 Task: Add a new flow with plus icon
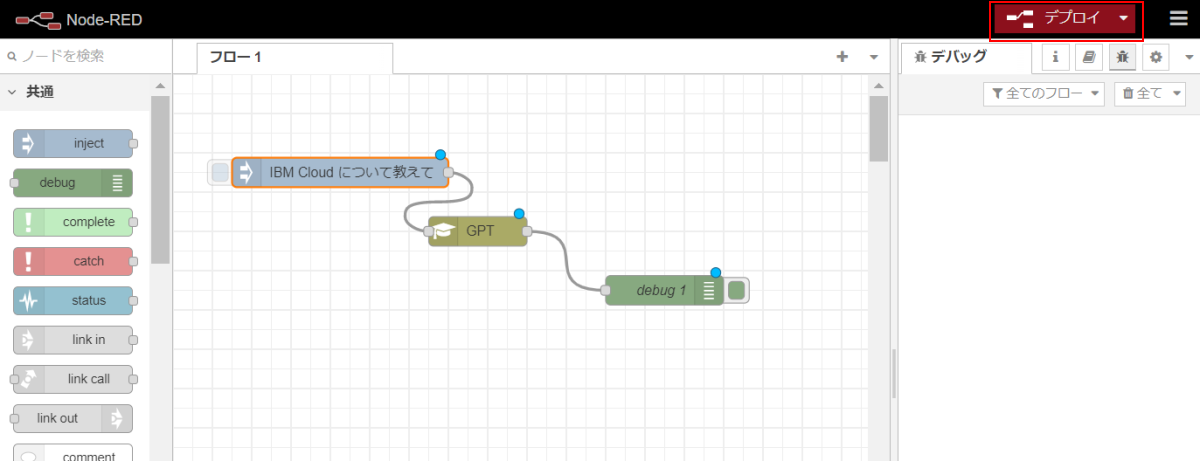842,57
